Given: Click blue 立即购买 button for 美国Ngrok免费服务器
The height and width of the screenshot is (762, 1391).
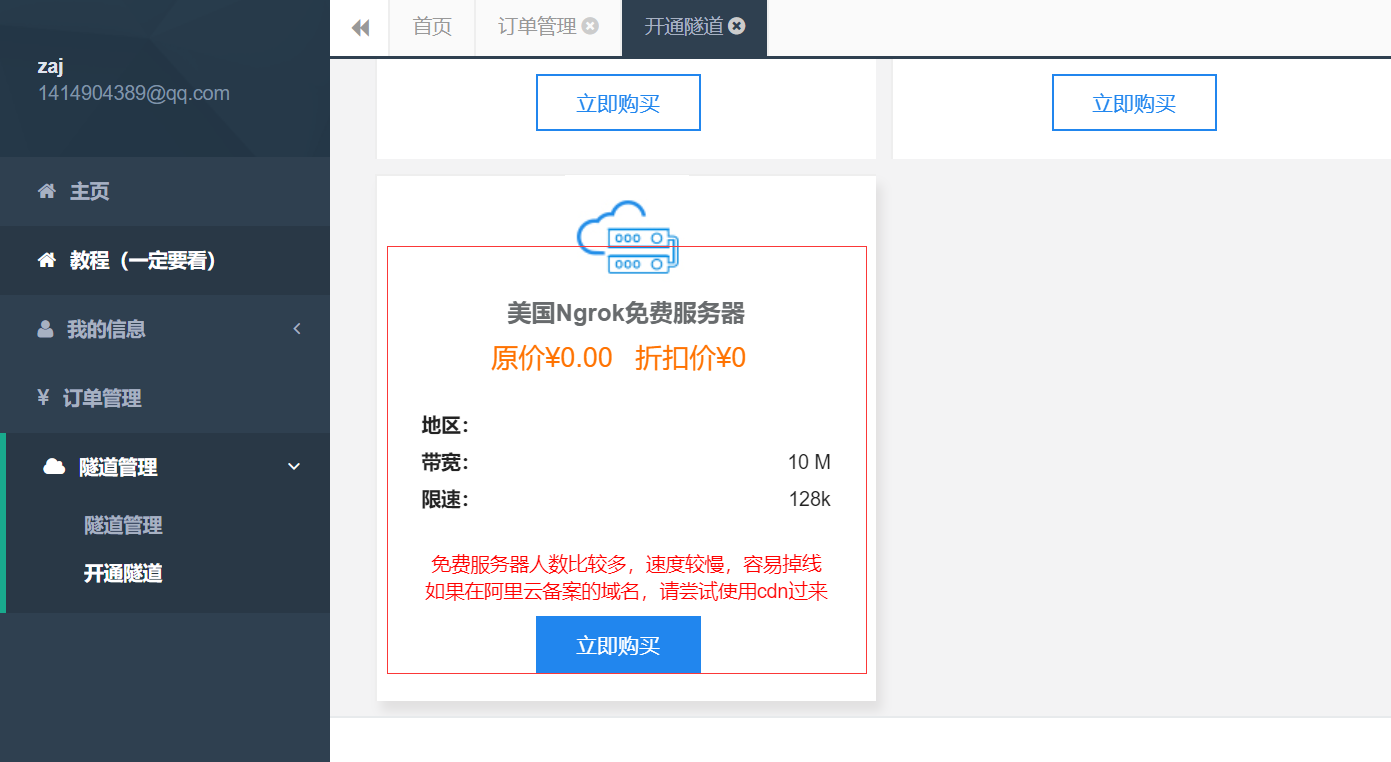Looking at the screenshot, I should 618,645.
